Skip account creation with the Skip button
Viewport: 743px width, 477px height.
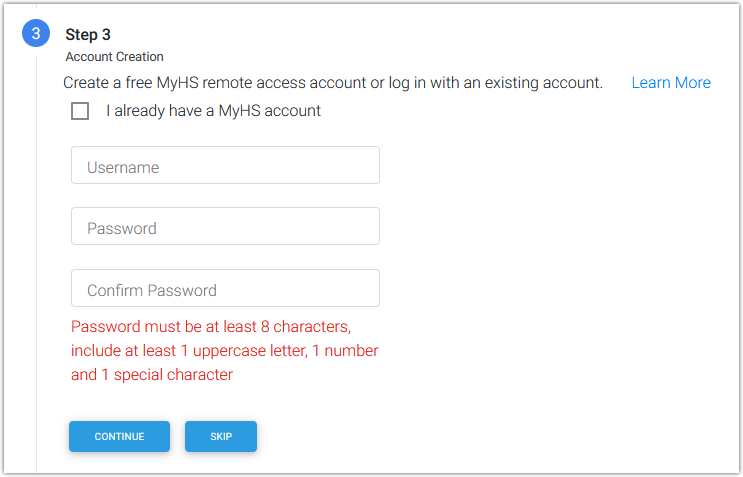(x=221, y=437)
